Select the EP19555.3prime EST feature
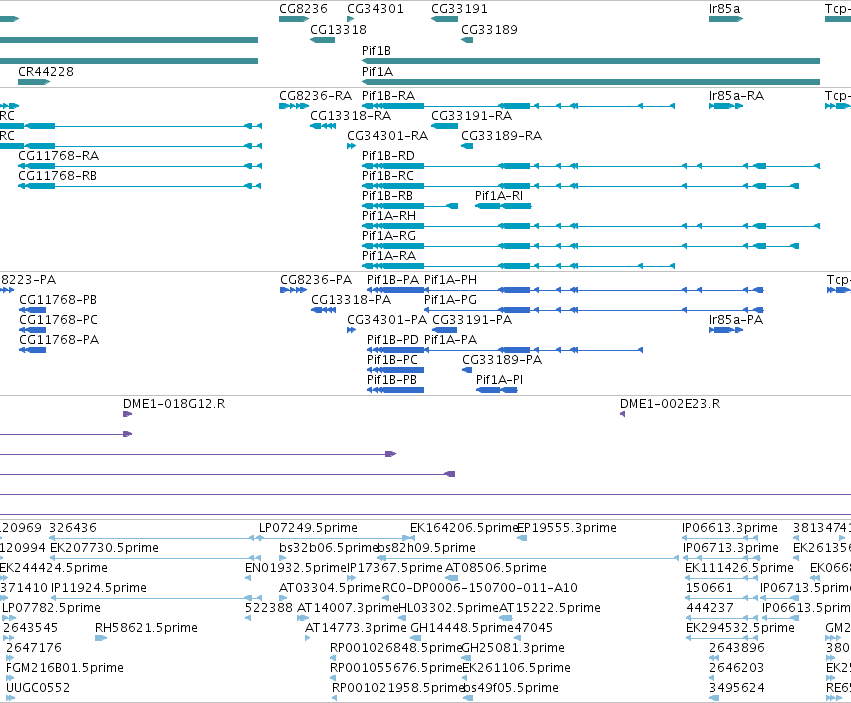The height and width of the screenshot is (703, 851). pyautogui.click(x=522, y=538)
